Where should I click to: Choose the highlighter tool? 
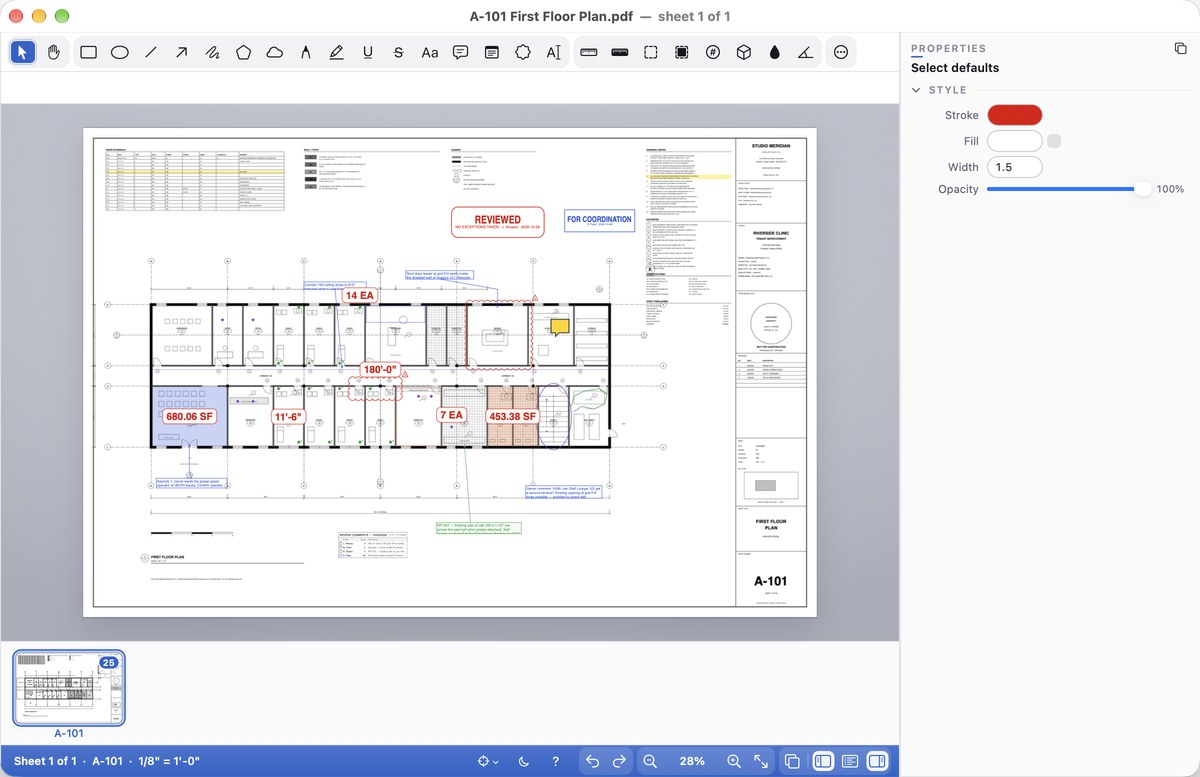coord(336,52)
